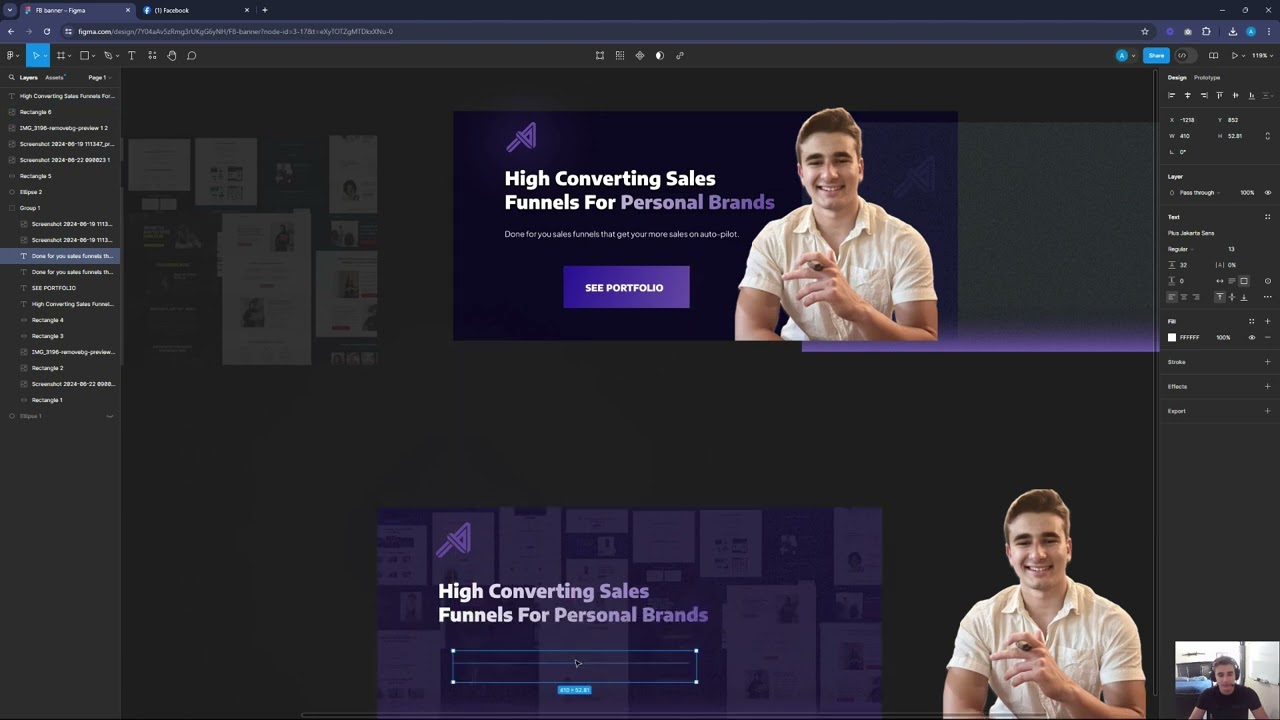Add a new fill with plus icon
Screen dimensions: 1280x720
coord(1267,321)
